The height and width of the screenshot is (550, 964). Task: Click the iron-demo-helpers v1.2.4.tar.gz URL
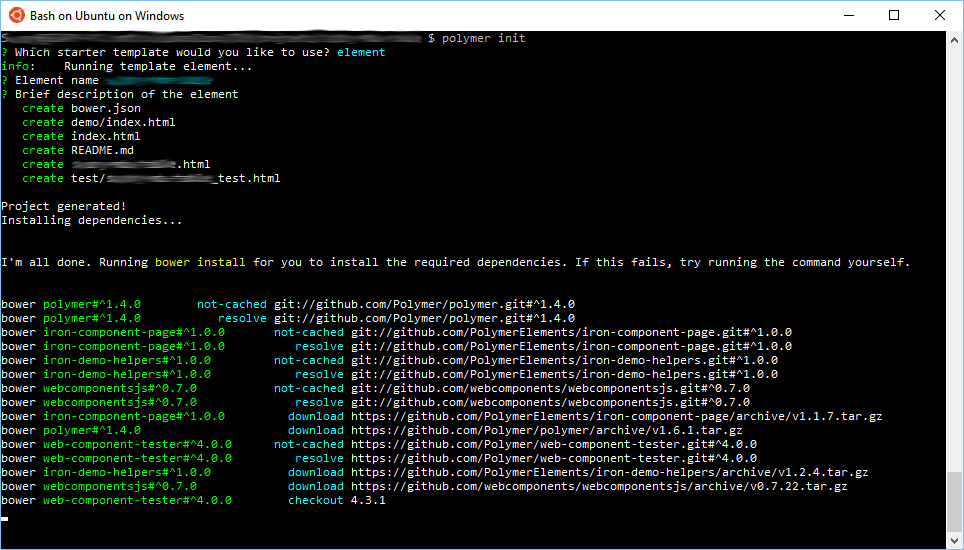coord(609,472)
